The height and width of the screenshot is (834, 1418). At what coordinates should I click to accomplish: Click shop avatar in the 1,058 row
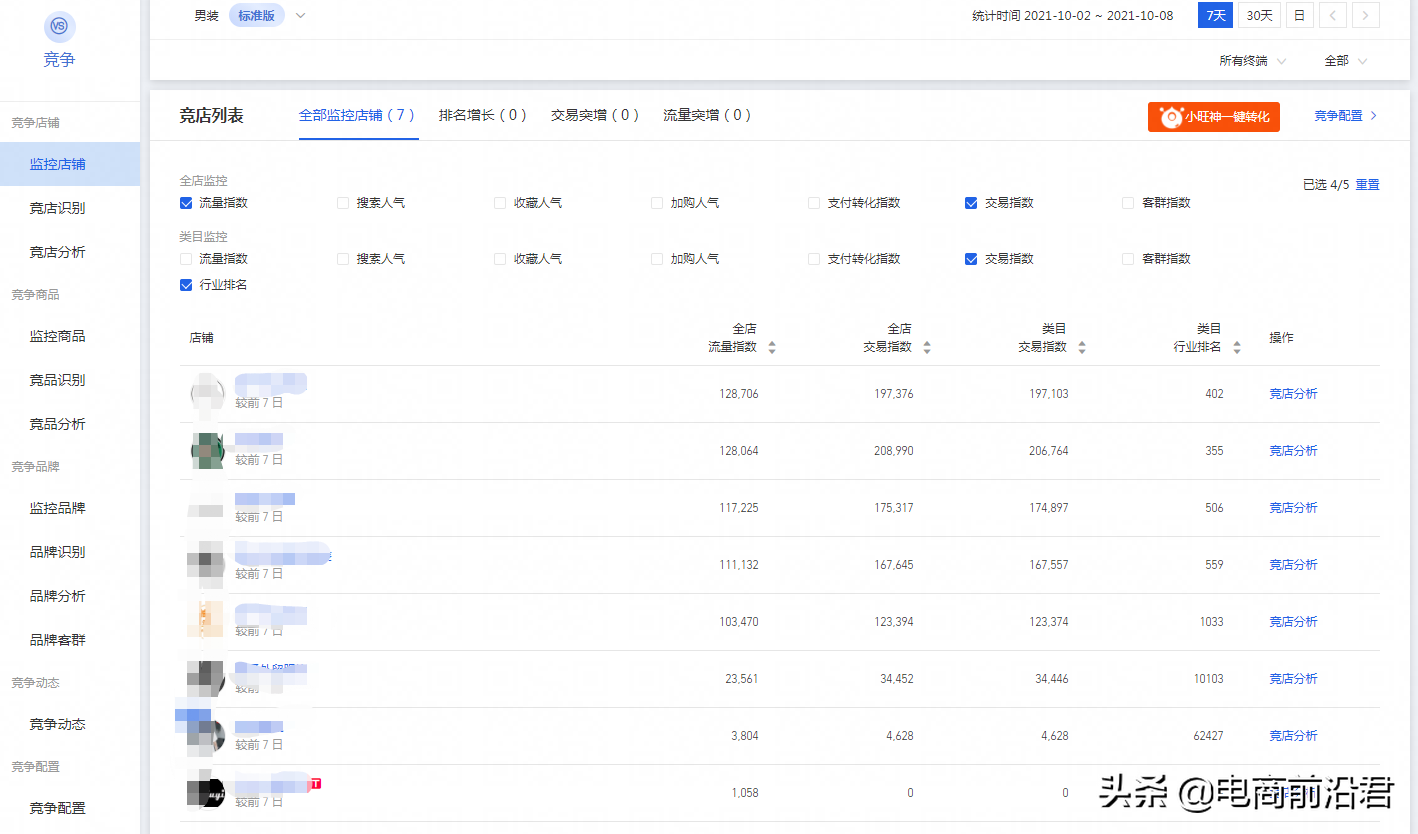(x=206, y=793)
